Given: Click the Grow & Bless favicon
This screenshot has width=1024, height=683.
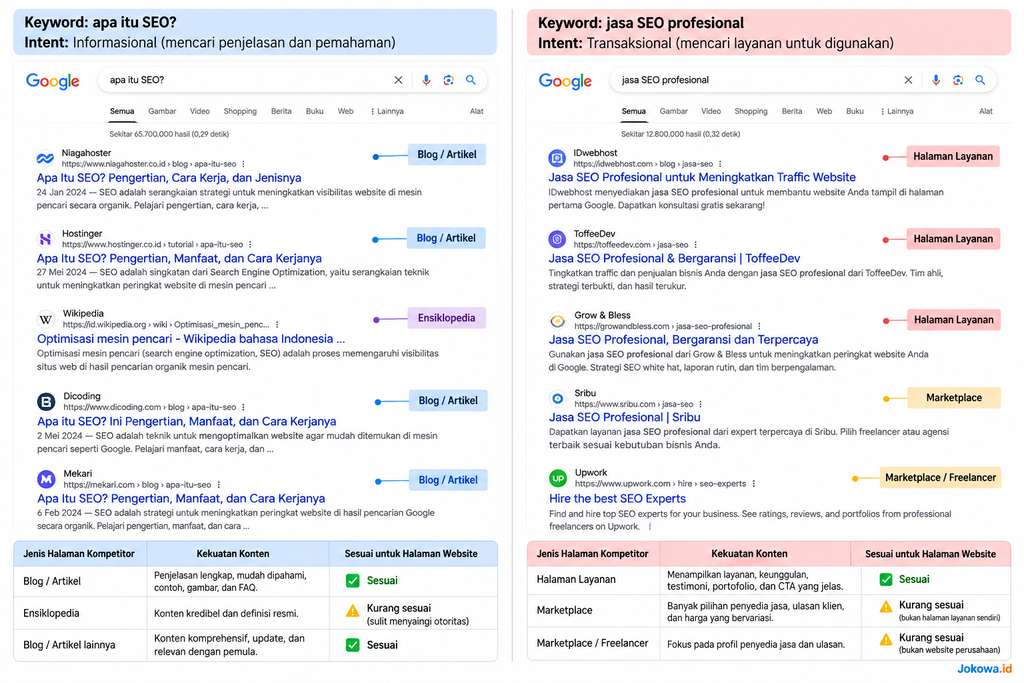Looking at the screenshot, I should [x=558, y=321].
